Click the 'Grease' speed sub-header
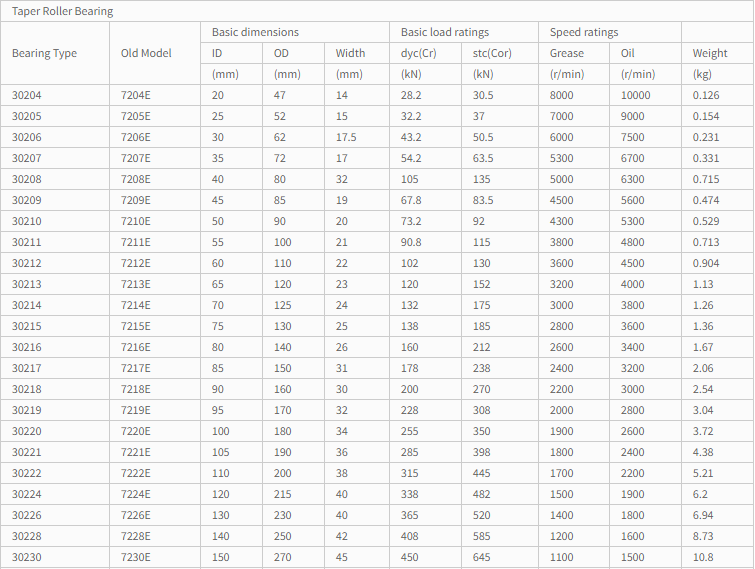This screenshot has height=569, width=755. (567, 53)
